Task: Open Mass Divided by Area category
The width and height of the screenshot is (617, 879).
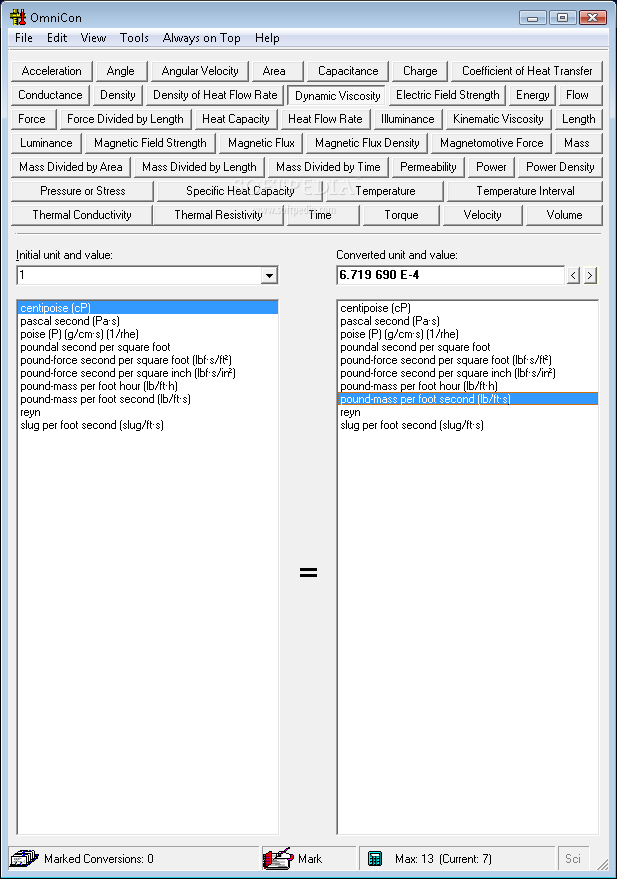Action: (71, 168)
